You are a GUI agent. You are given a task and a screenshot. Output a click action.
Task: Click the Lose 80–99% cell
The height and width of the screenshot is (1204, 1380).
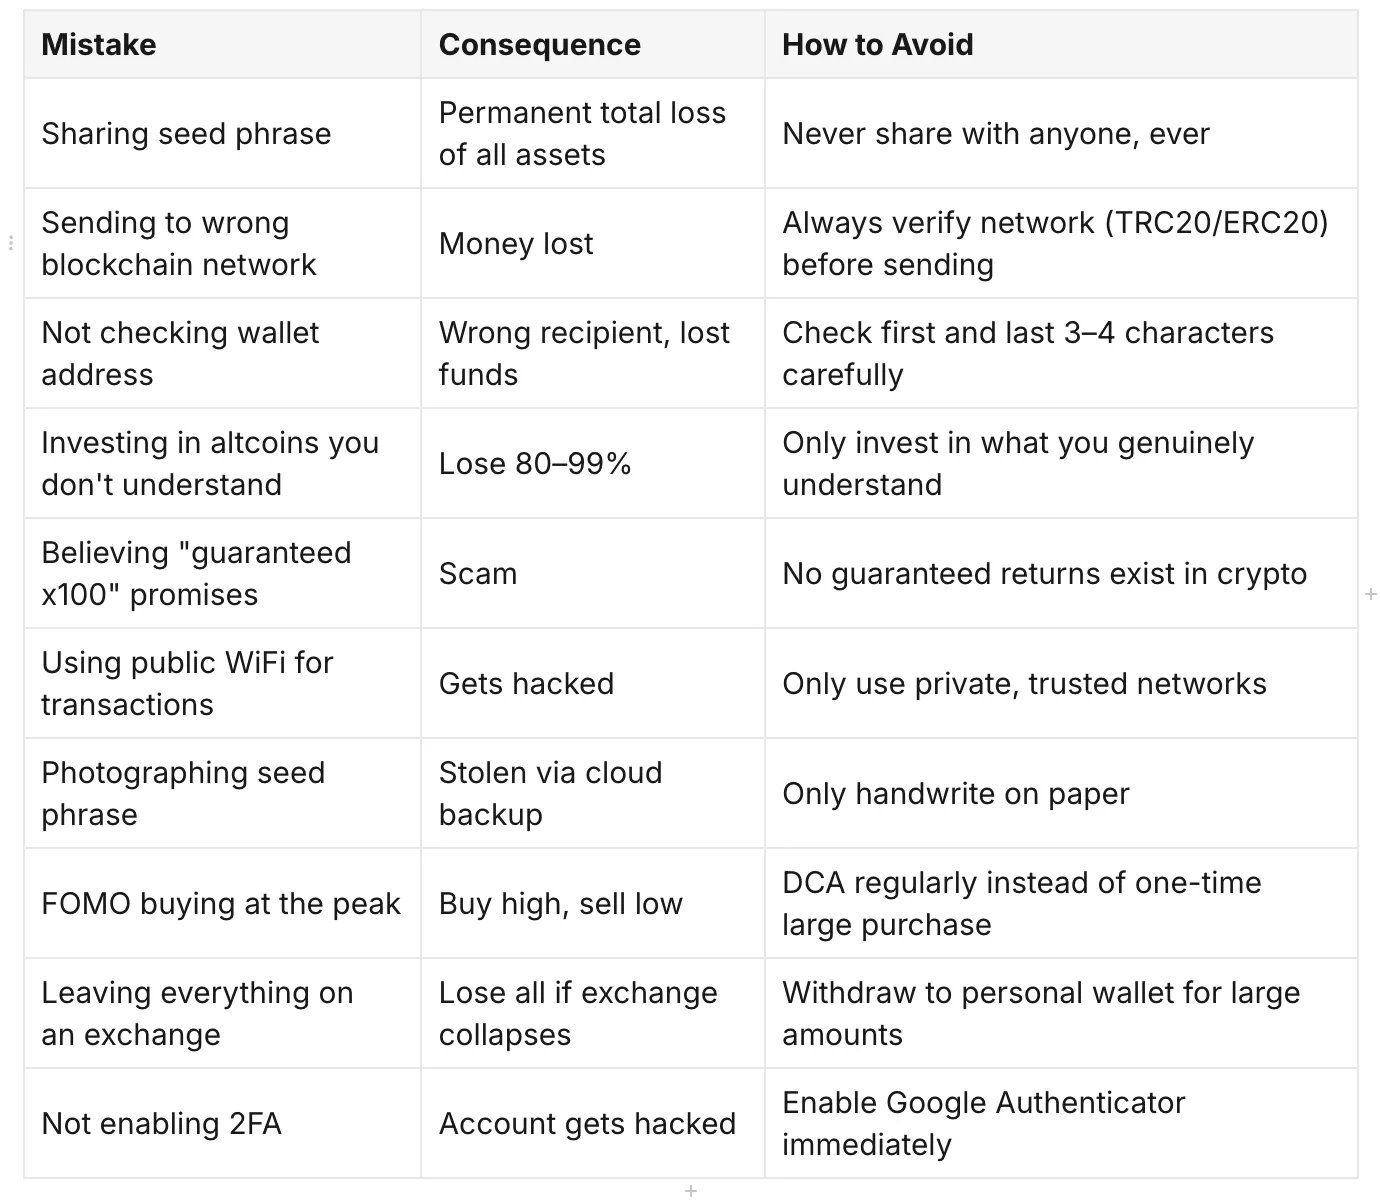593,463
